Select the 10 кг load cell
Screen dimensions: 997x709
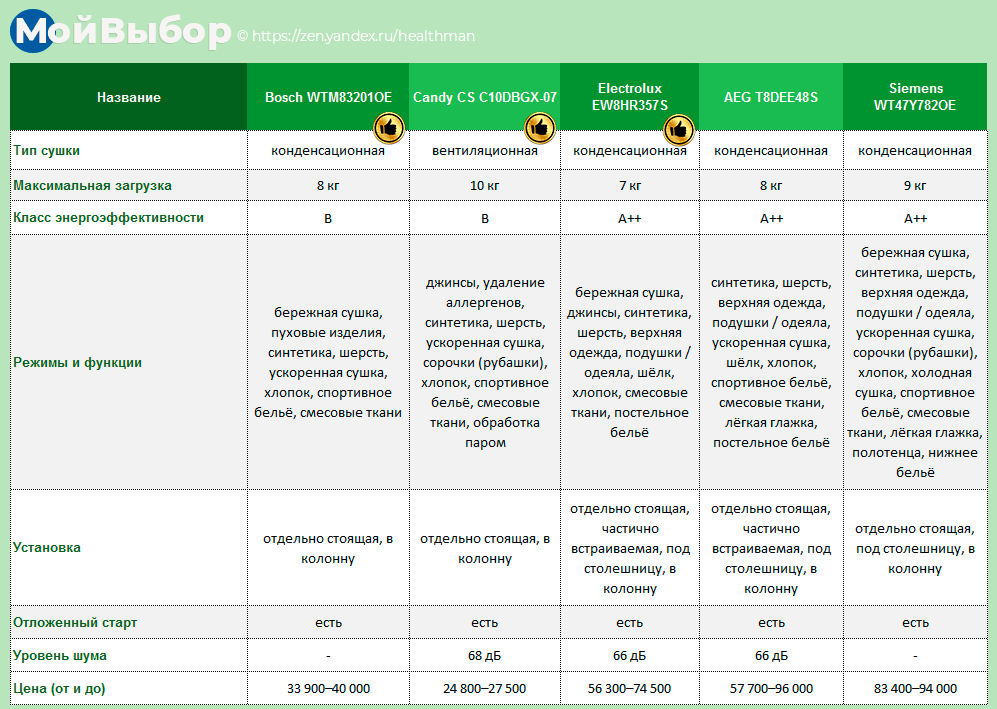click(485, 186)
